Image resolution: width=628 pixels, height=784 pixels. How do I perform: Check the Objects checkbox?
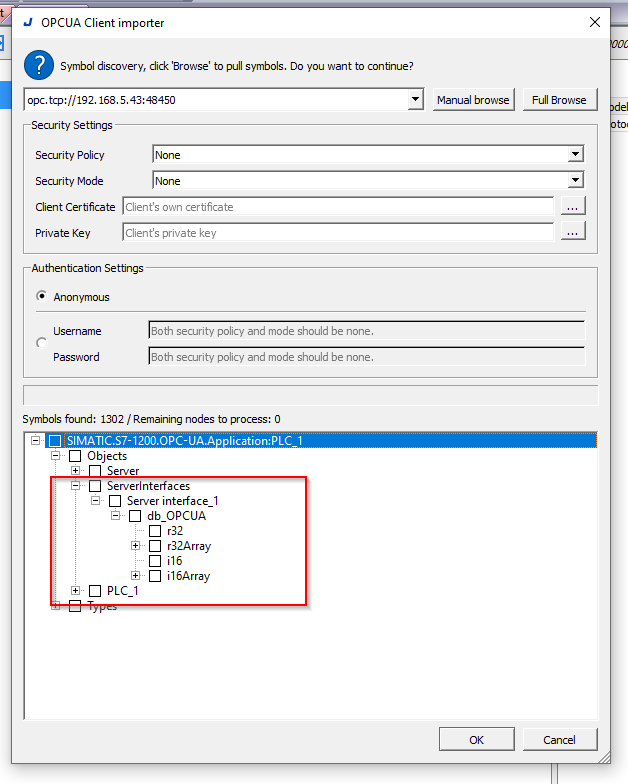pos(75,456)
